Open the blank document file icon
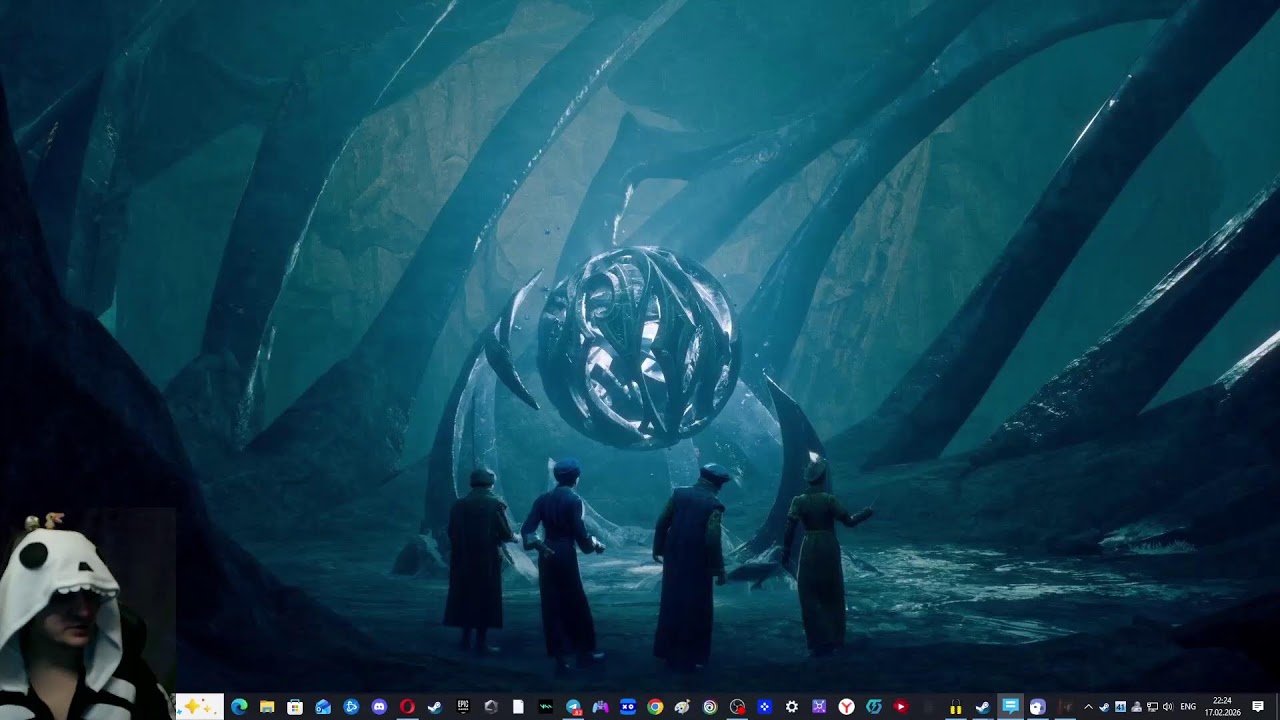Viewport: 1280px width, 720px height. tap(518, 707)
